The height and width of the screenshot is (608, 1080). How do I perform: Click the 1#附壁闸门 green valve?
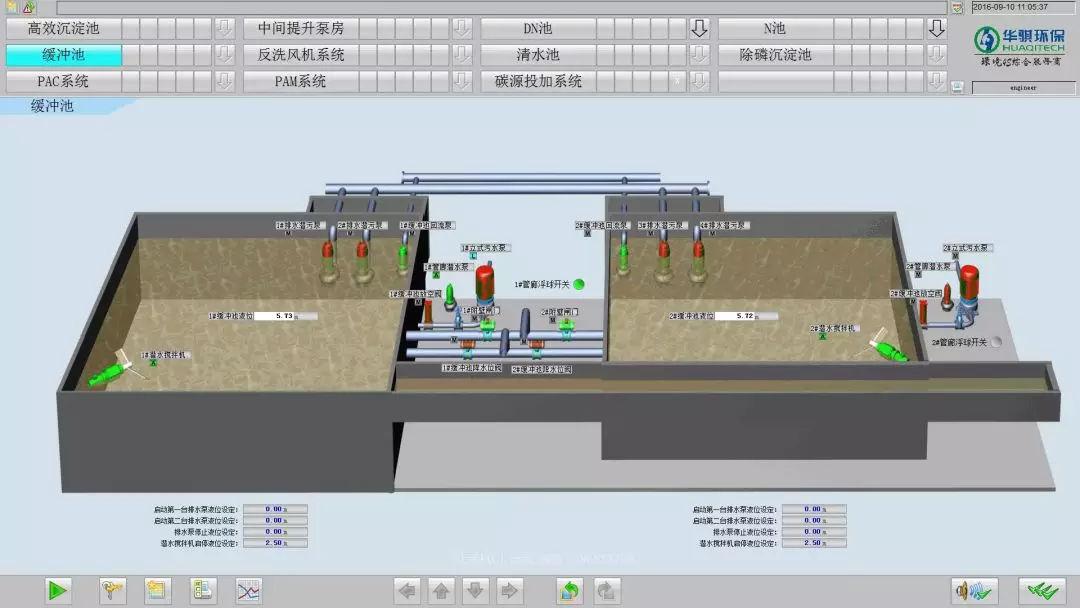tap(488, 327)
